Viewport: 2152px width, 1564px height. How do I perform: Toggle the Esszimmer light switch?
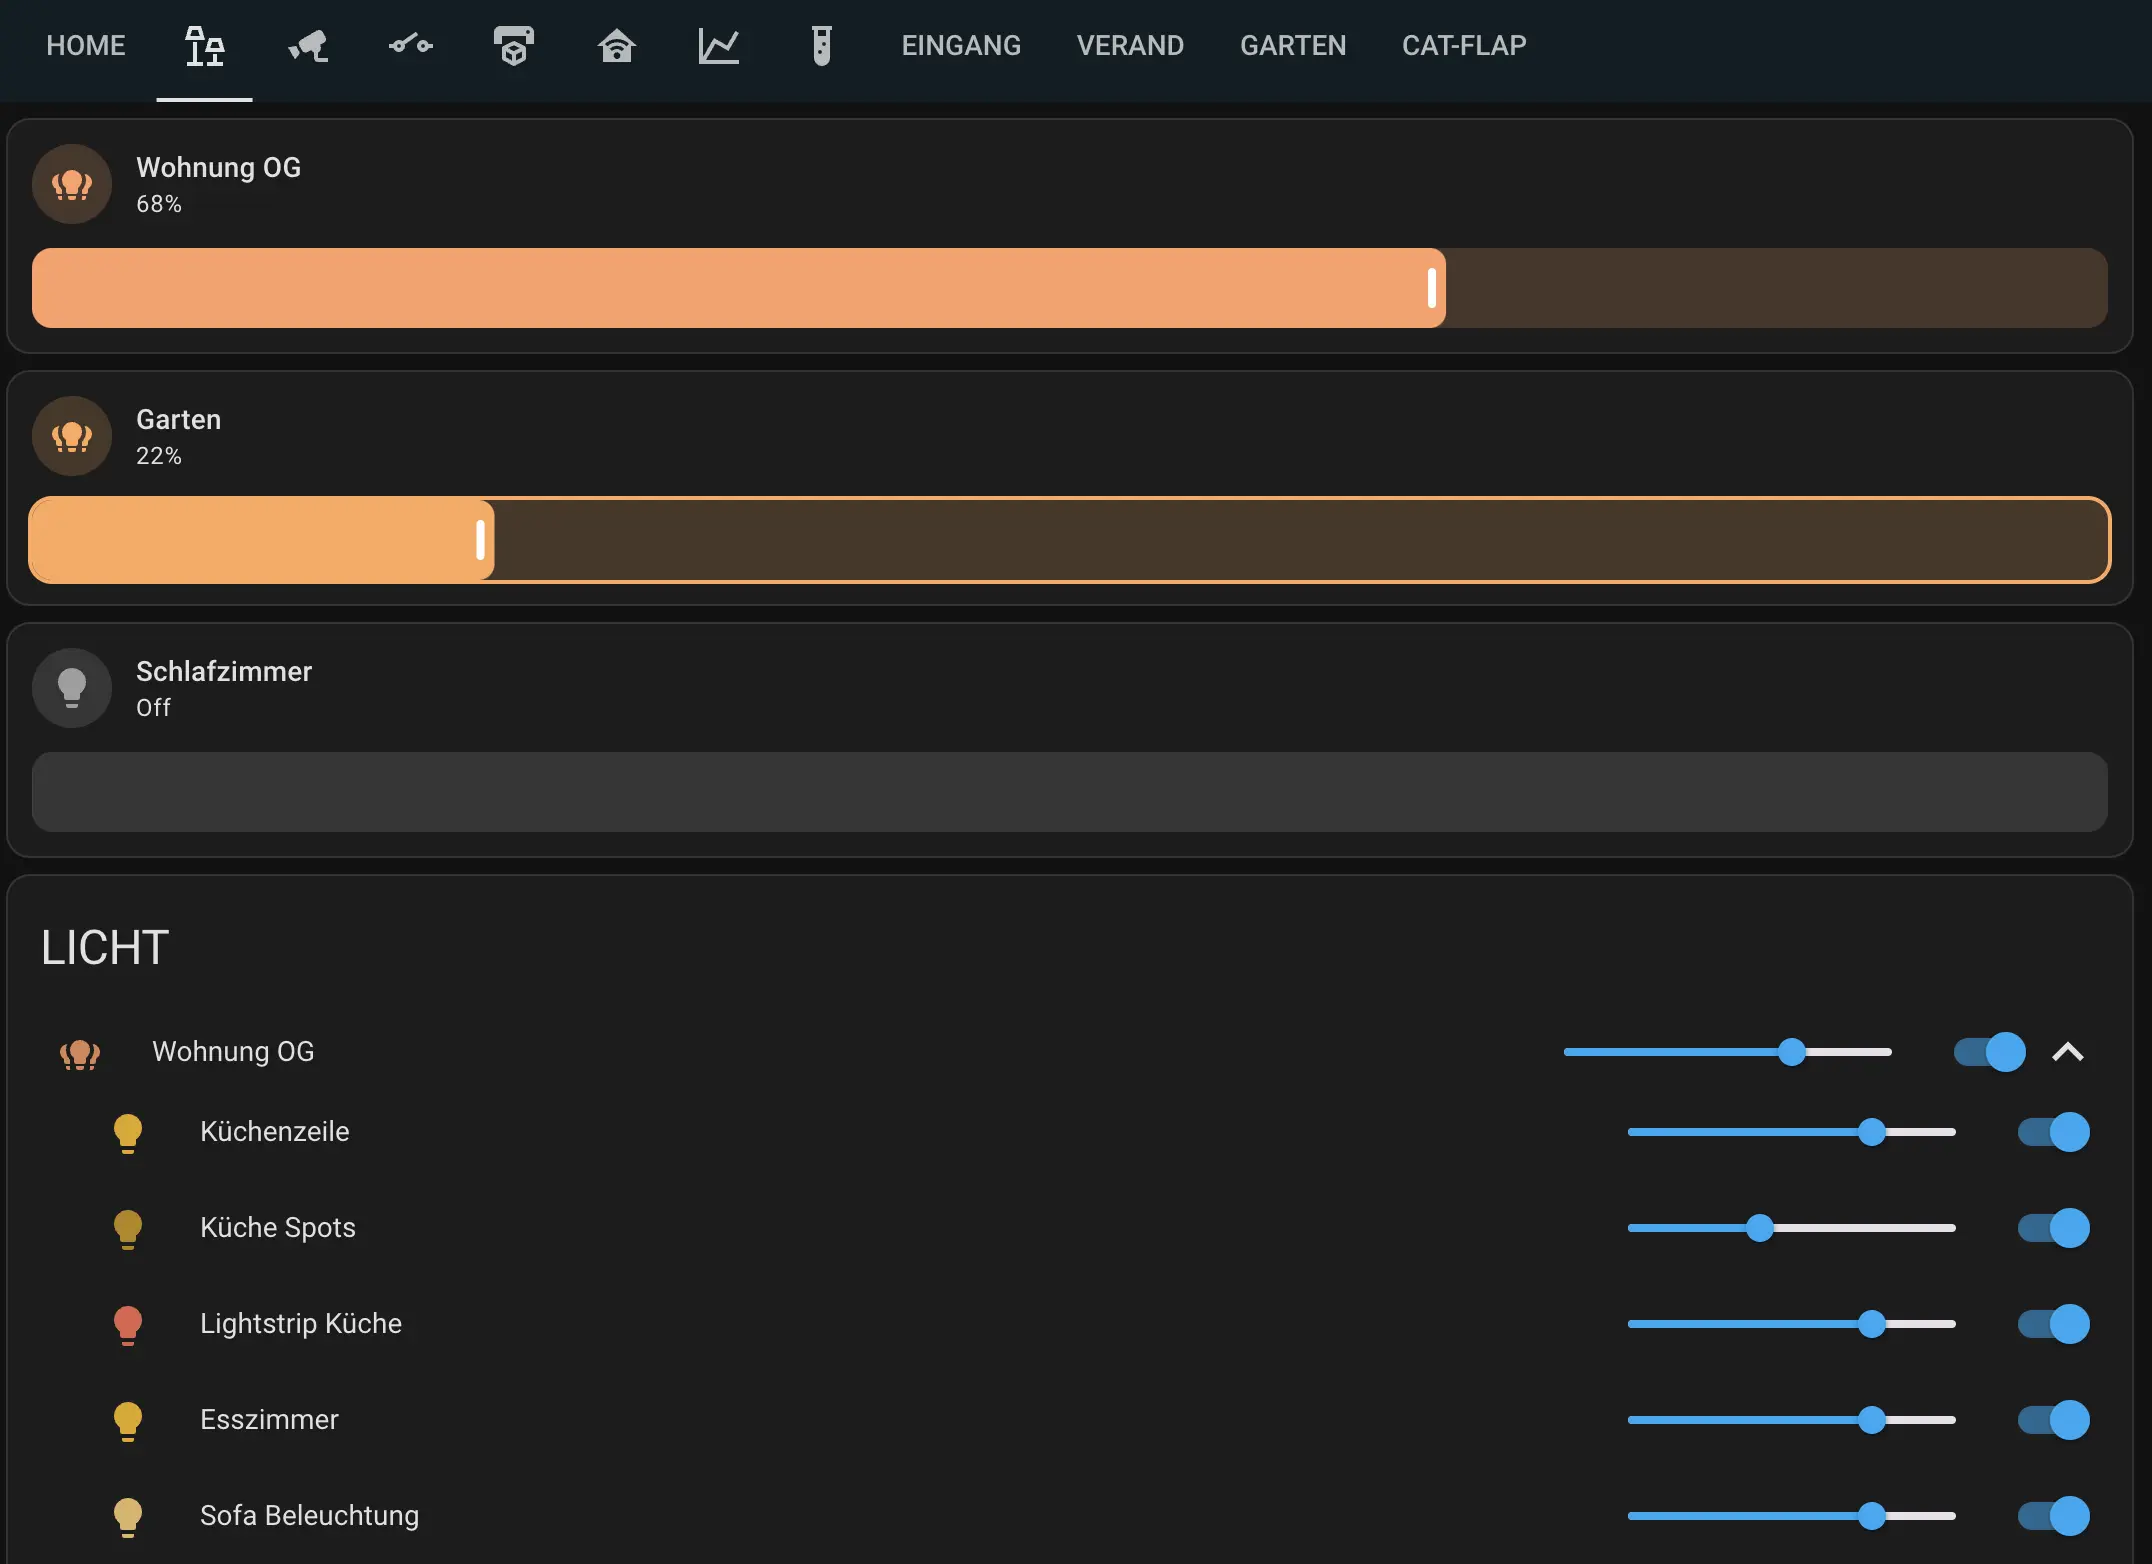(x=2053, y=1420)
